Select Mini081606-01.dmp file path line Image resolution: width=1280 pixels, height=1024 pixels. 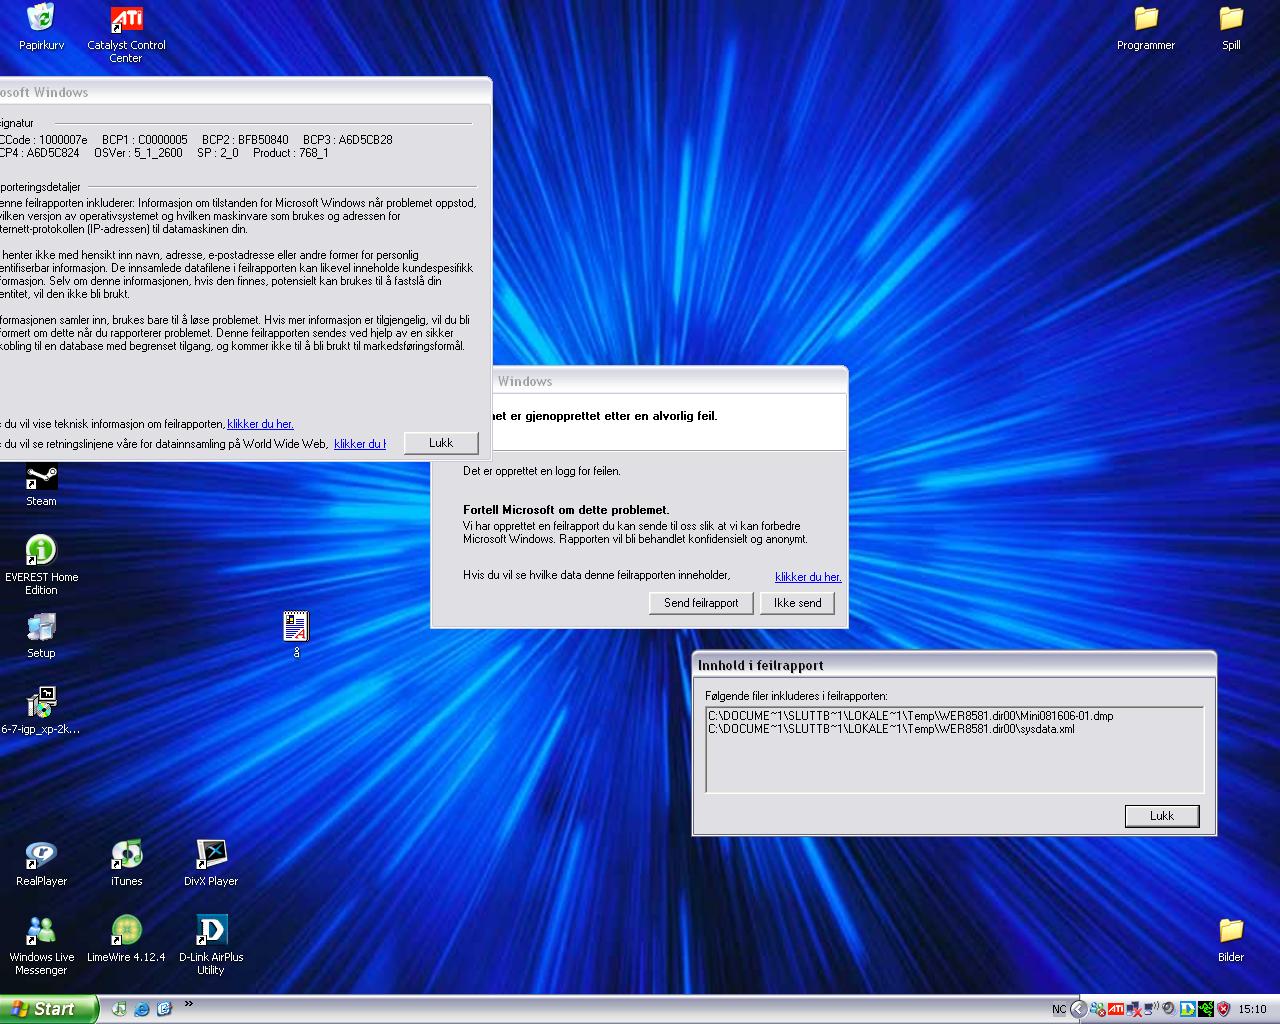point(910,716)
